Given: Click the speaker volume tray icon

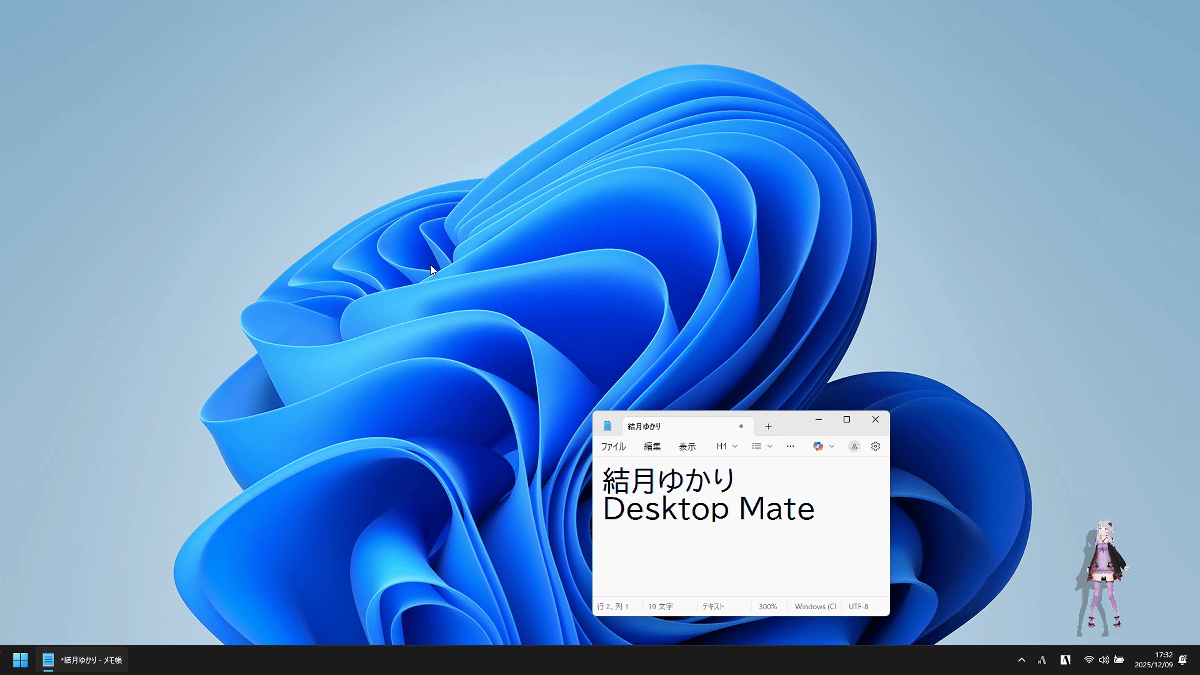Looking at the screenshot, I should pos(1104,660).
